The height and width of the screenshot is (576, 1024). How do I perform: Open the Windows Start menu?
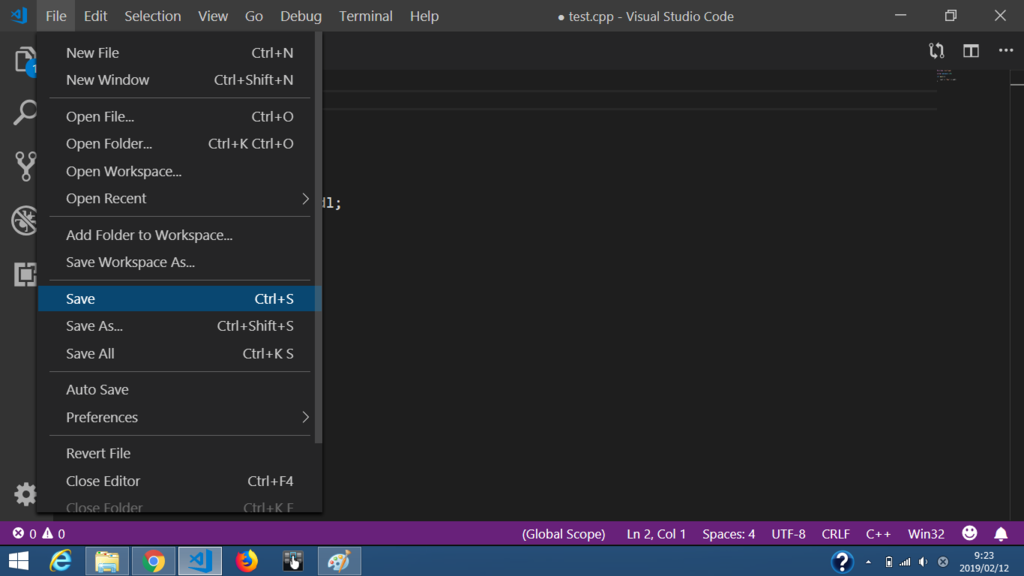[18, 561]
